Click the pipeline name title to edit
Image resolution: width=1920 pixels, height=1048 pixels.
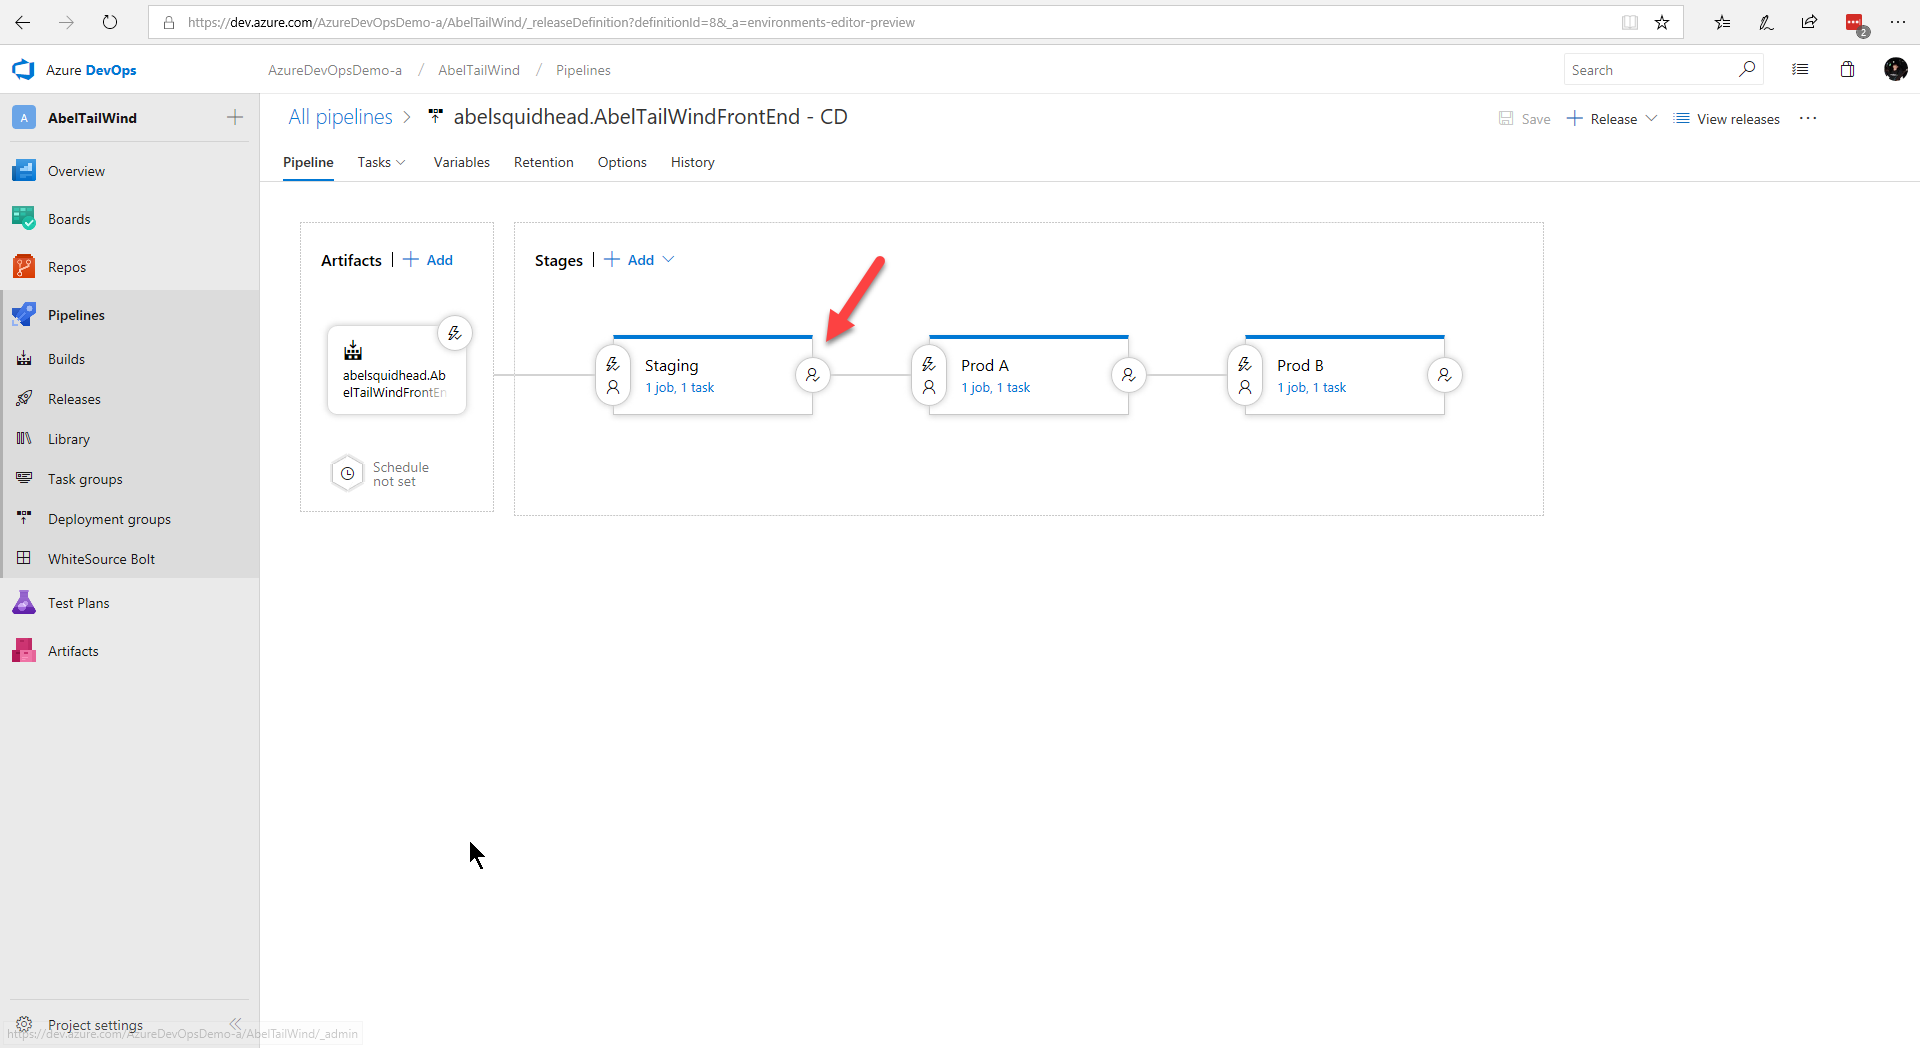pos(650,117)
